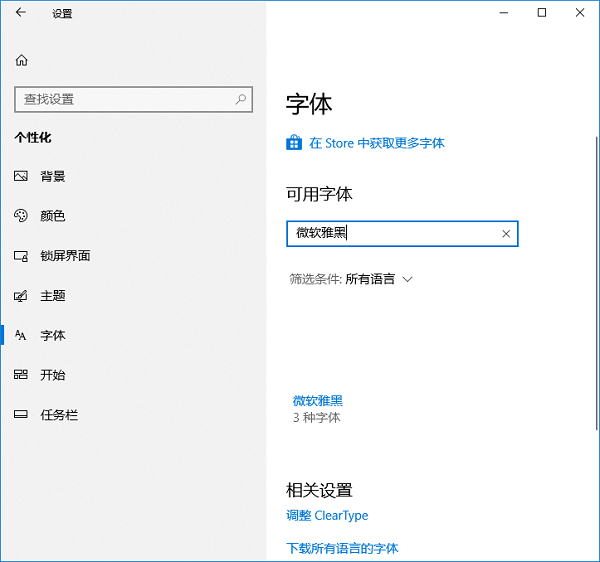Click the 设置 window title
600x562 pixels.
pyautogui.click(x=62, y=14)
